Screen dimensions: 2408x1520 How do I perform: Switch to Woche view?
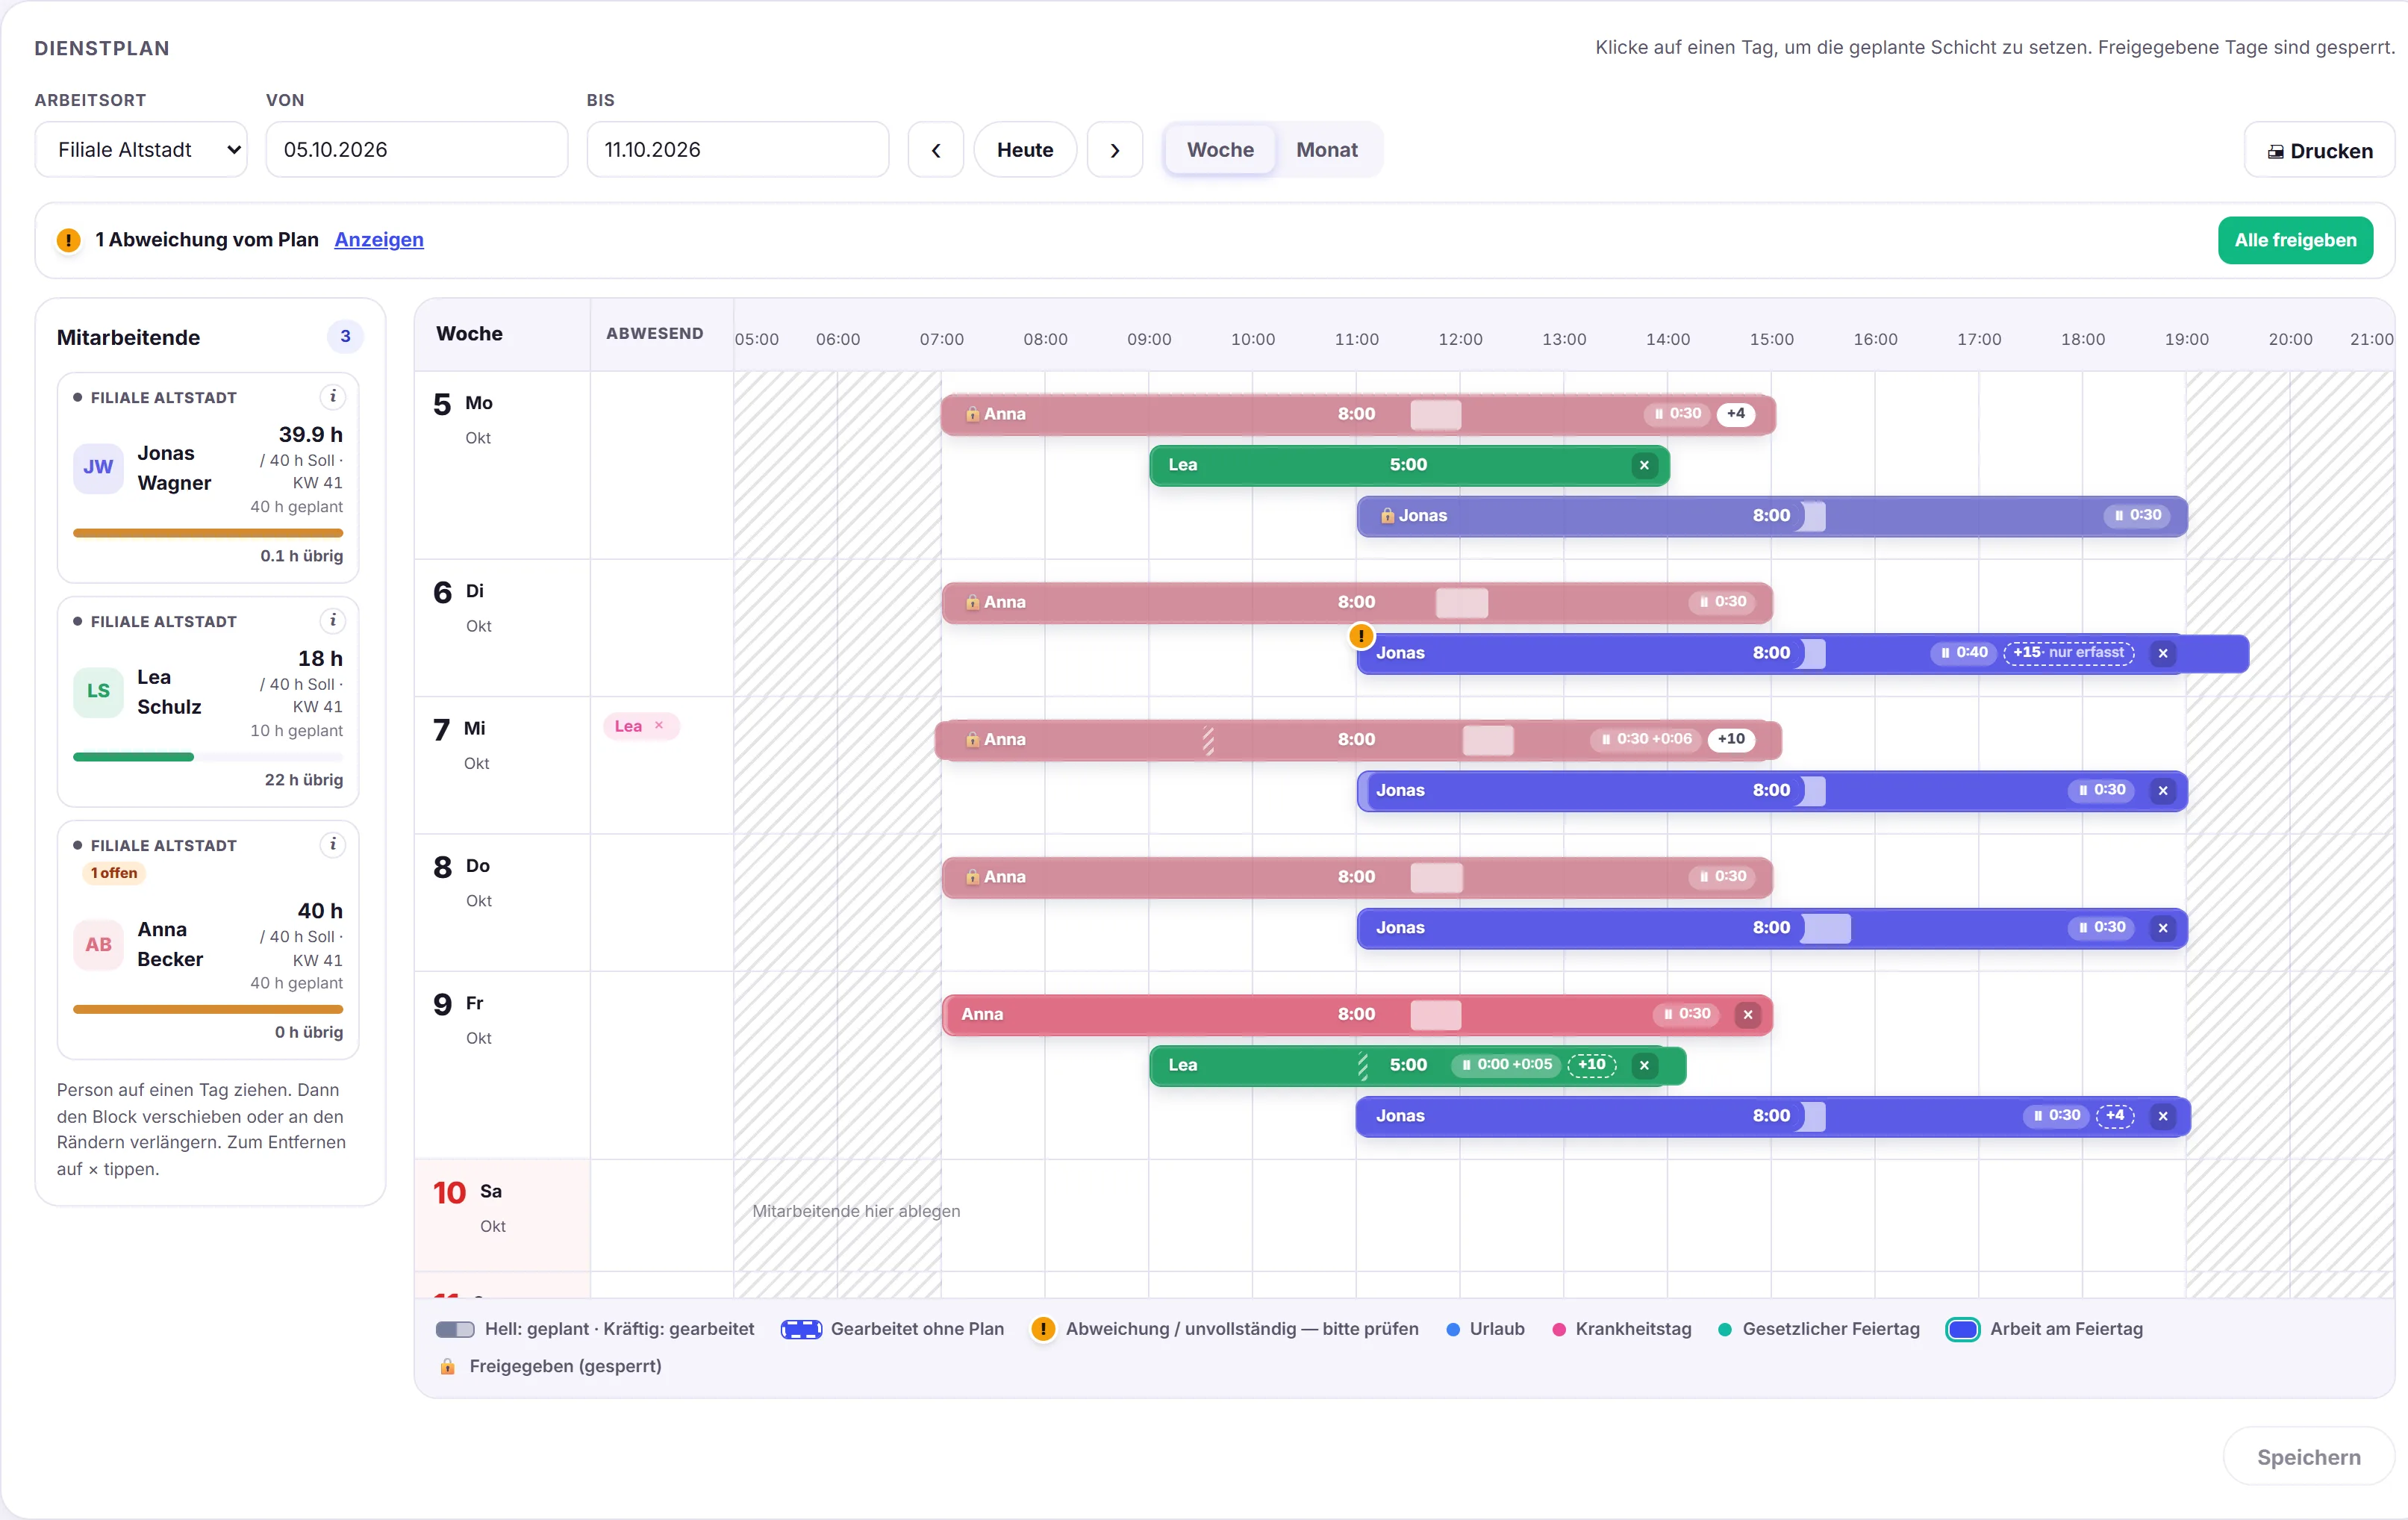(x=1220, y=150)
